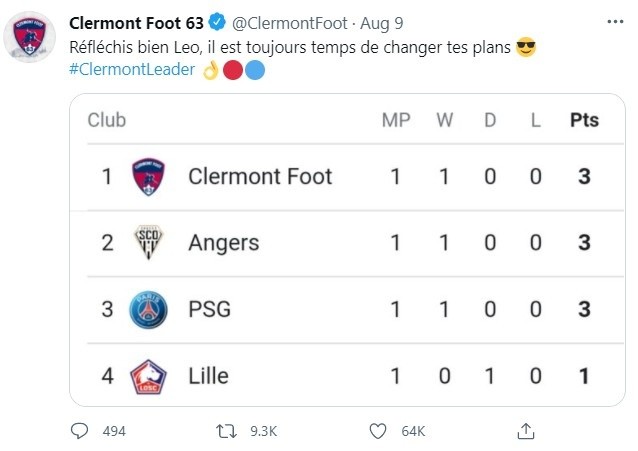Retweet using the arrows icon
This screenshot has height=451, width=638.
tap(226, 431)
